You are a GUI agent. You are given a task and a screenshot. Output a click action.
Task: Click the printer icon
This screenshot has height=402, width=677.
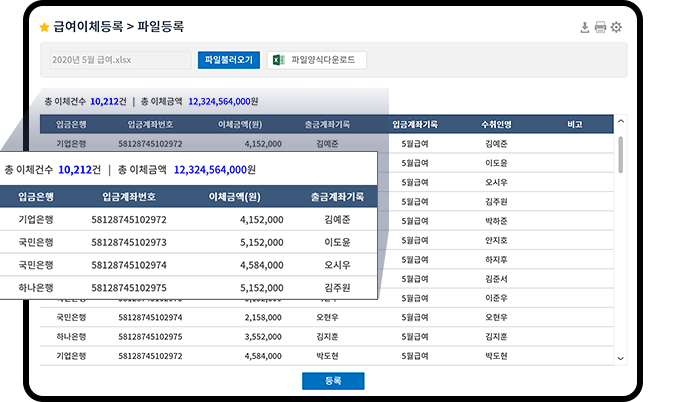[x=600, y=27]
